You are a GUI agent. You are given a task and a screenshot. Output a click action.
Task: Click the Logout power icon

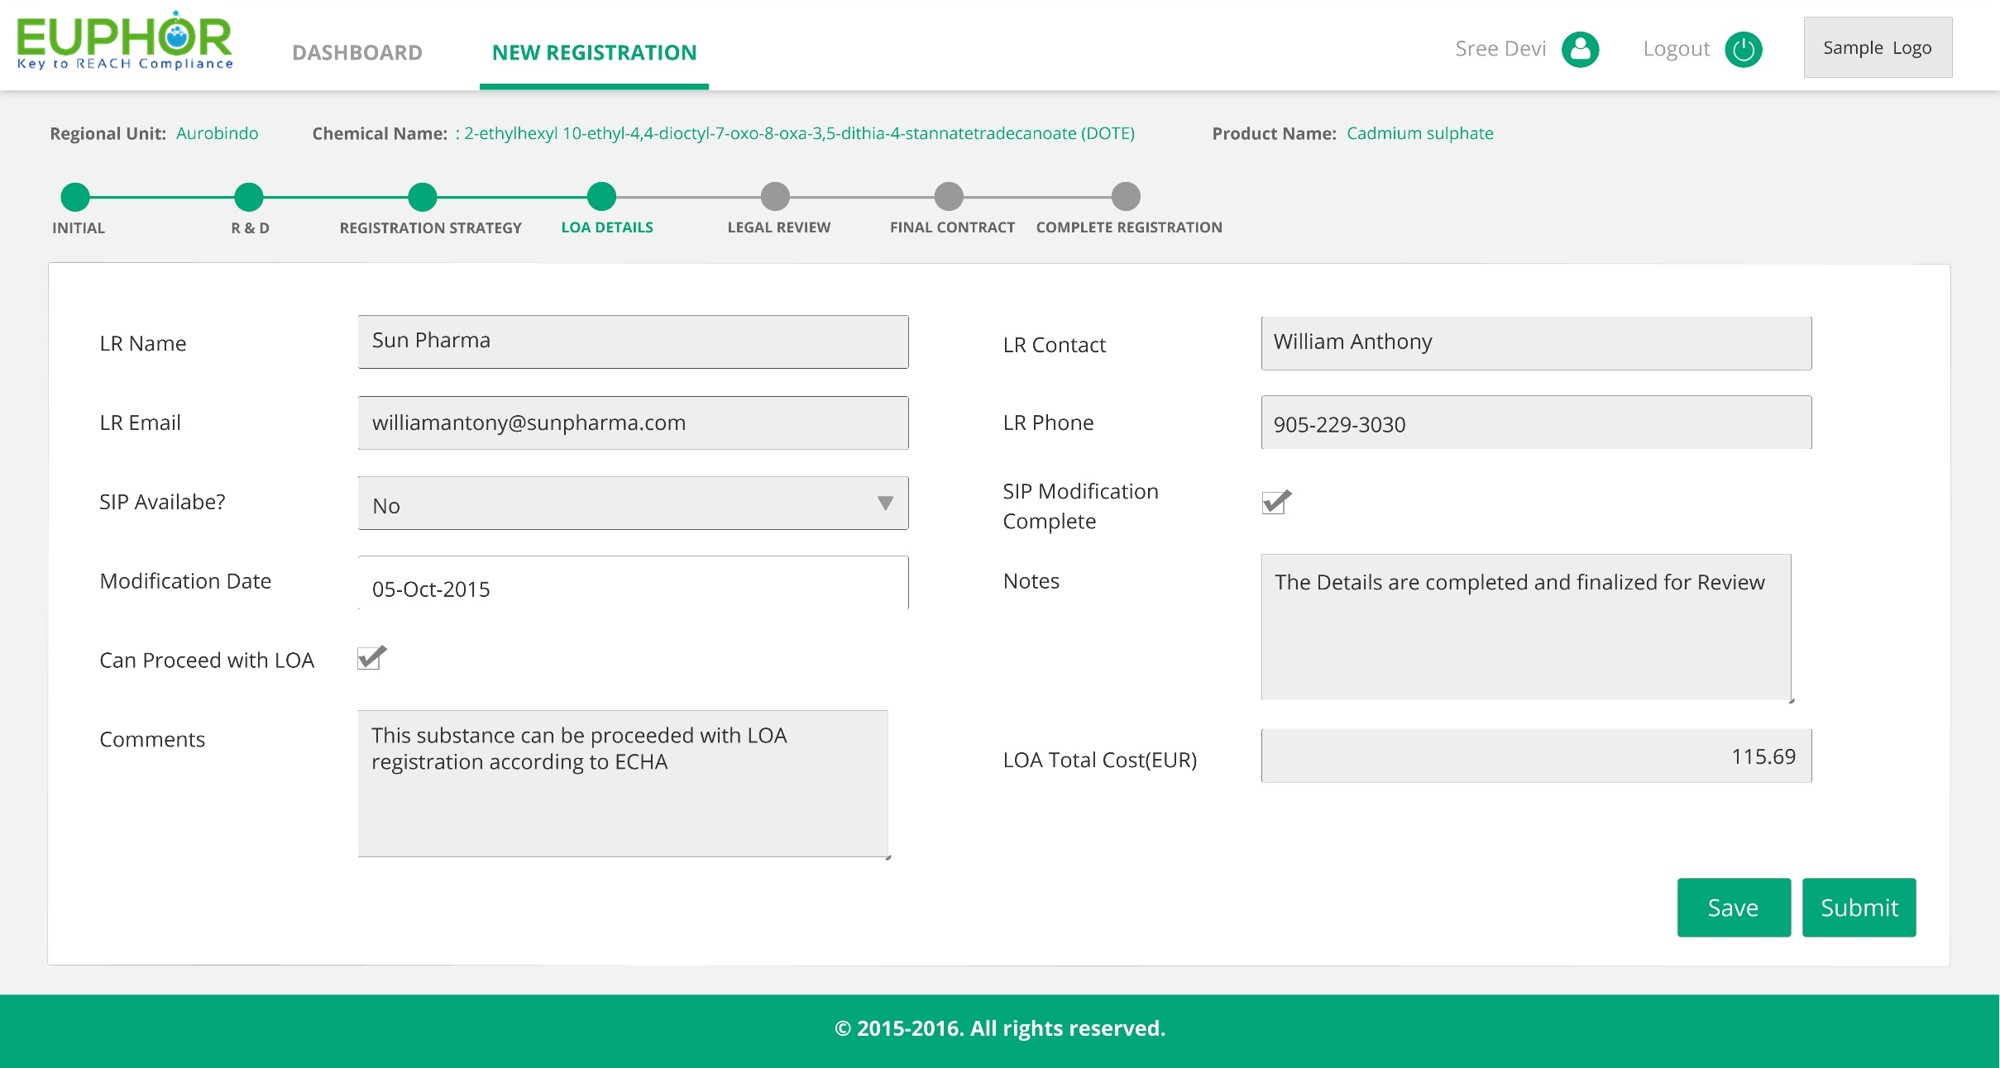pos(1743,49)
